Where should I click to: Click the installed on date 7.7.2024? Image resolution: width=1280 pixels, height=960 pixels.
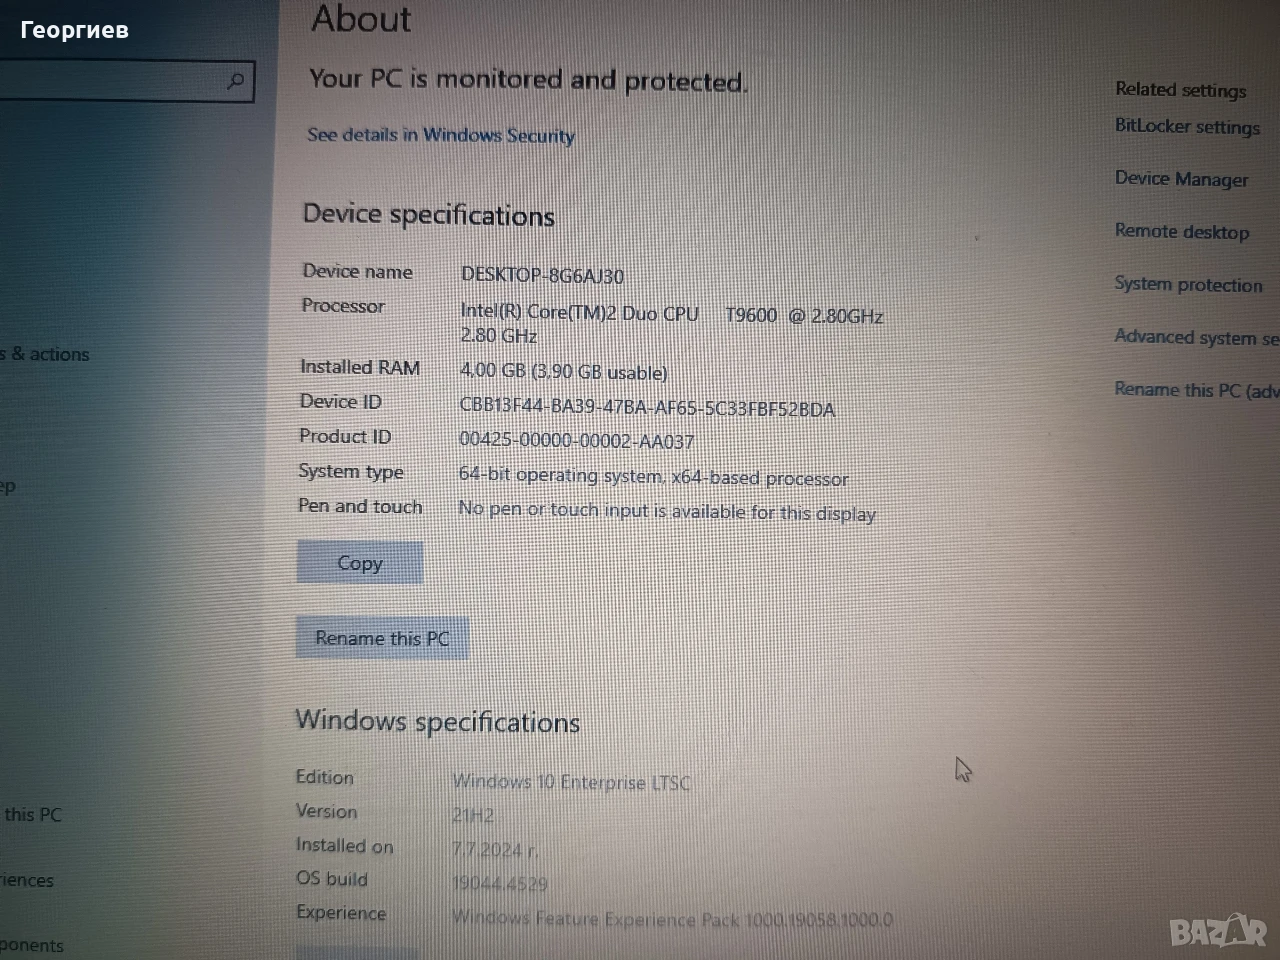(495, 850)
